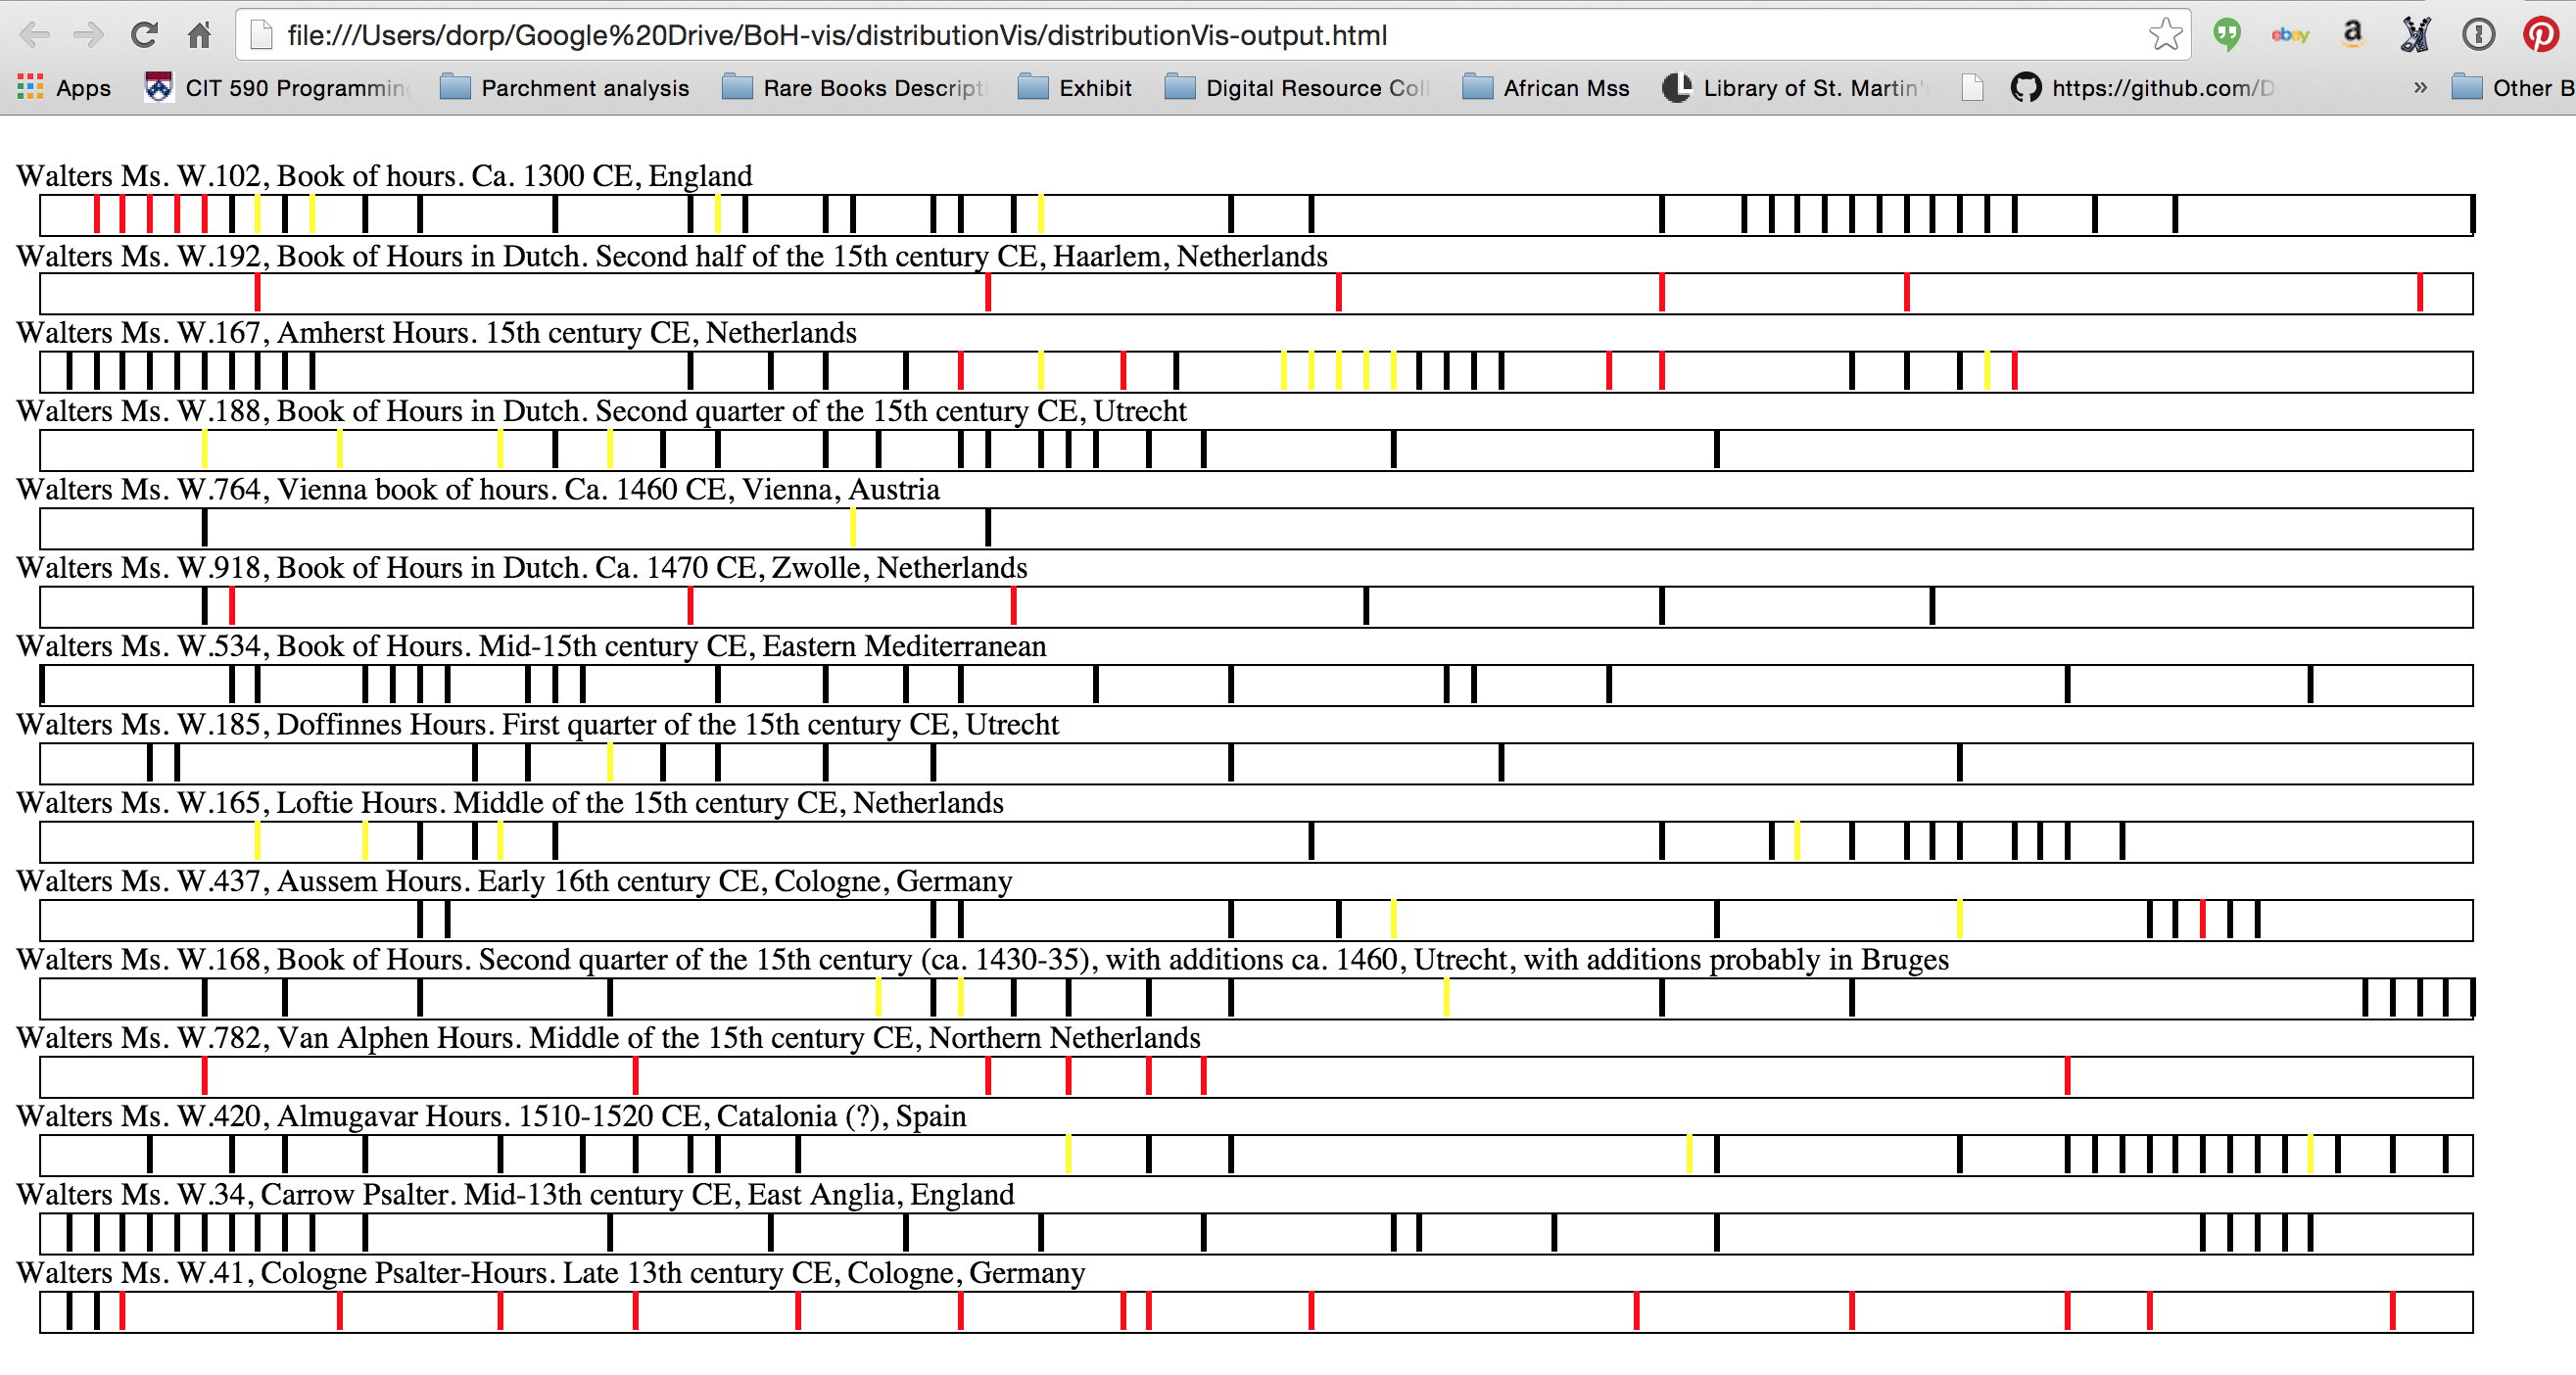Open the Pinterest extension icon
The image size is (2576, 1375).
[2541, 35]
